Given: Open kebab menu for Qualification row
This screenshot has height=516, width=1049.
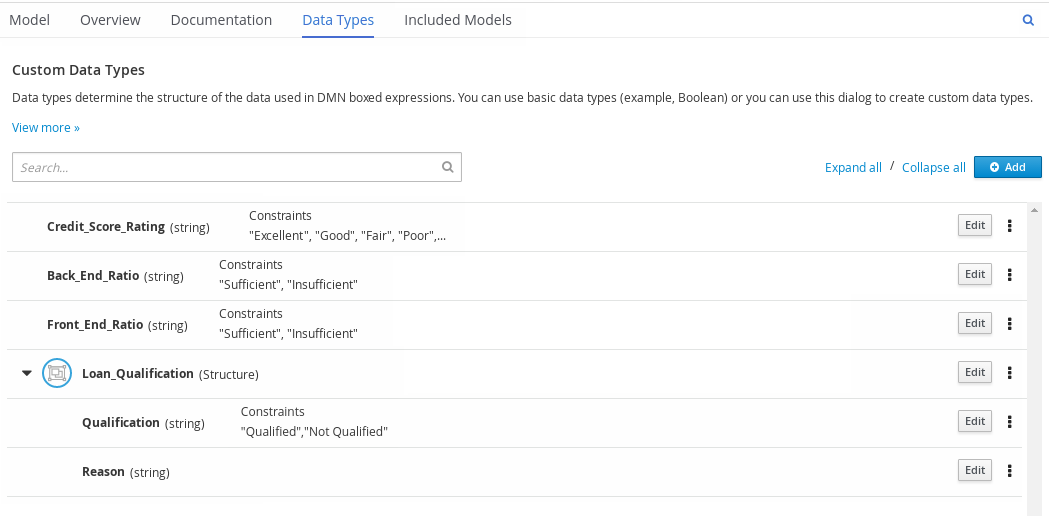Looking at the screenshot, I should pyautogui.click(x=1009, y=422).
